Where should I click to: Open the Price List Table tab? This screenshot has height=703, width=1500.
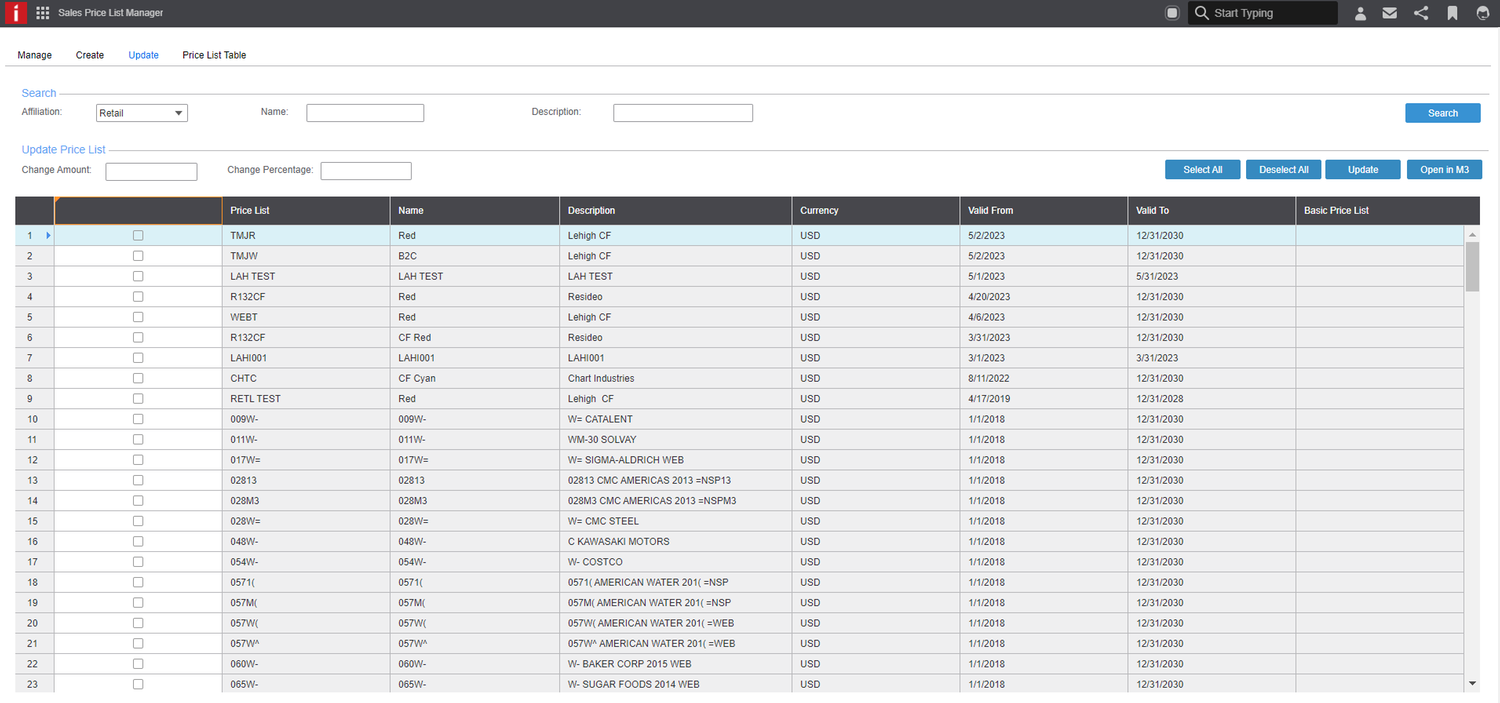pos(214,55)
